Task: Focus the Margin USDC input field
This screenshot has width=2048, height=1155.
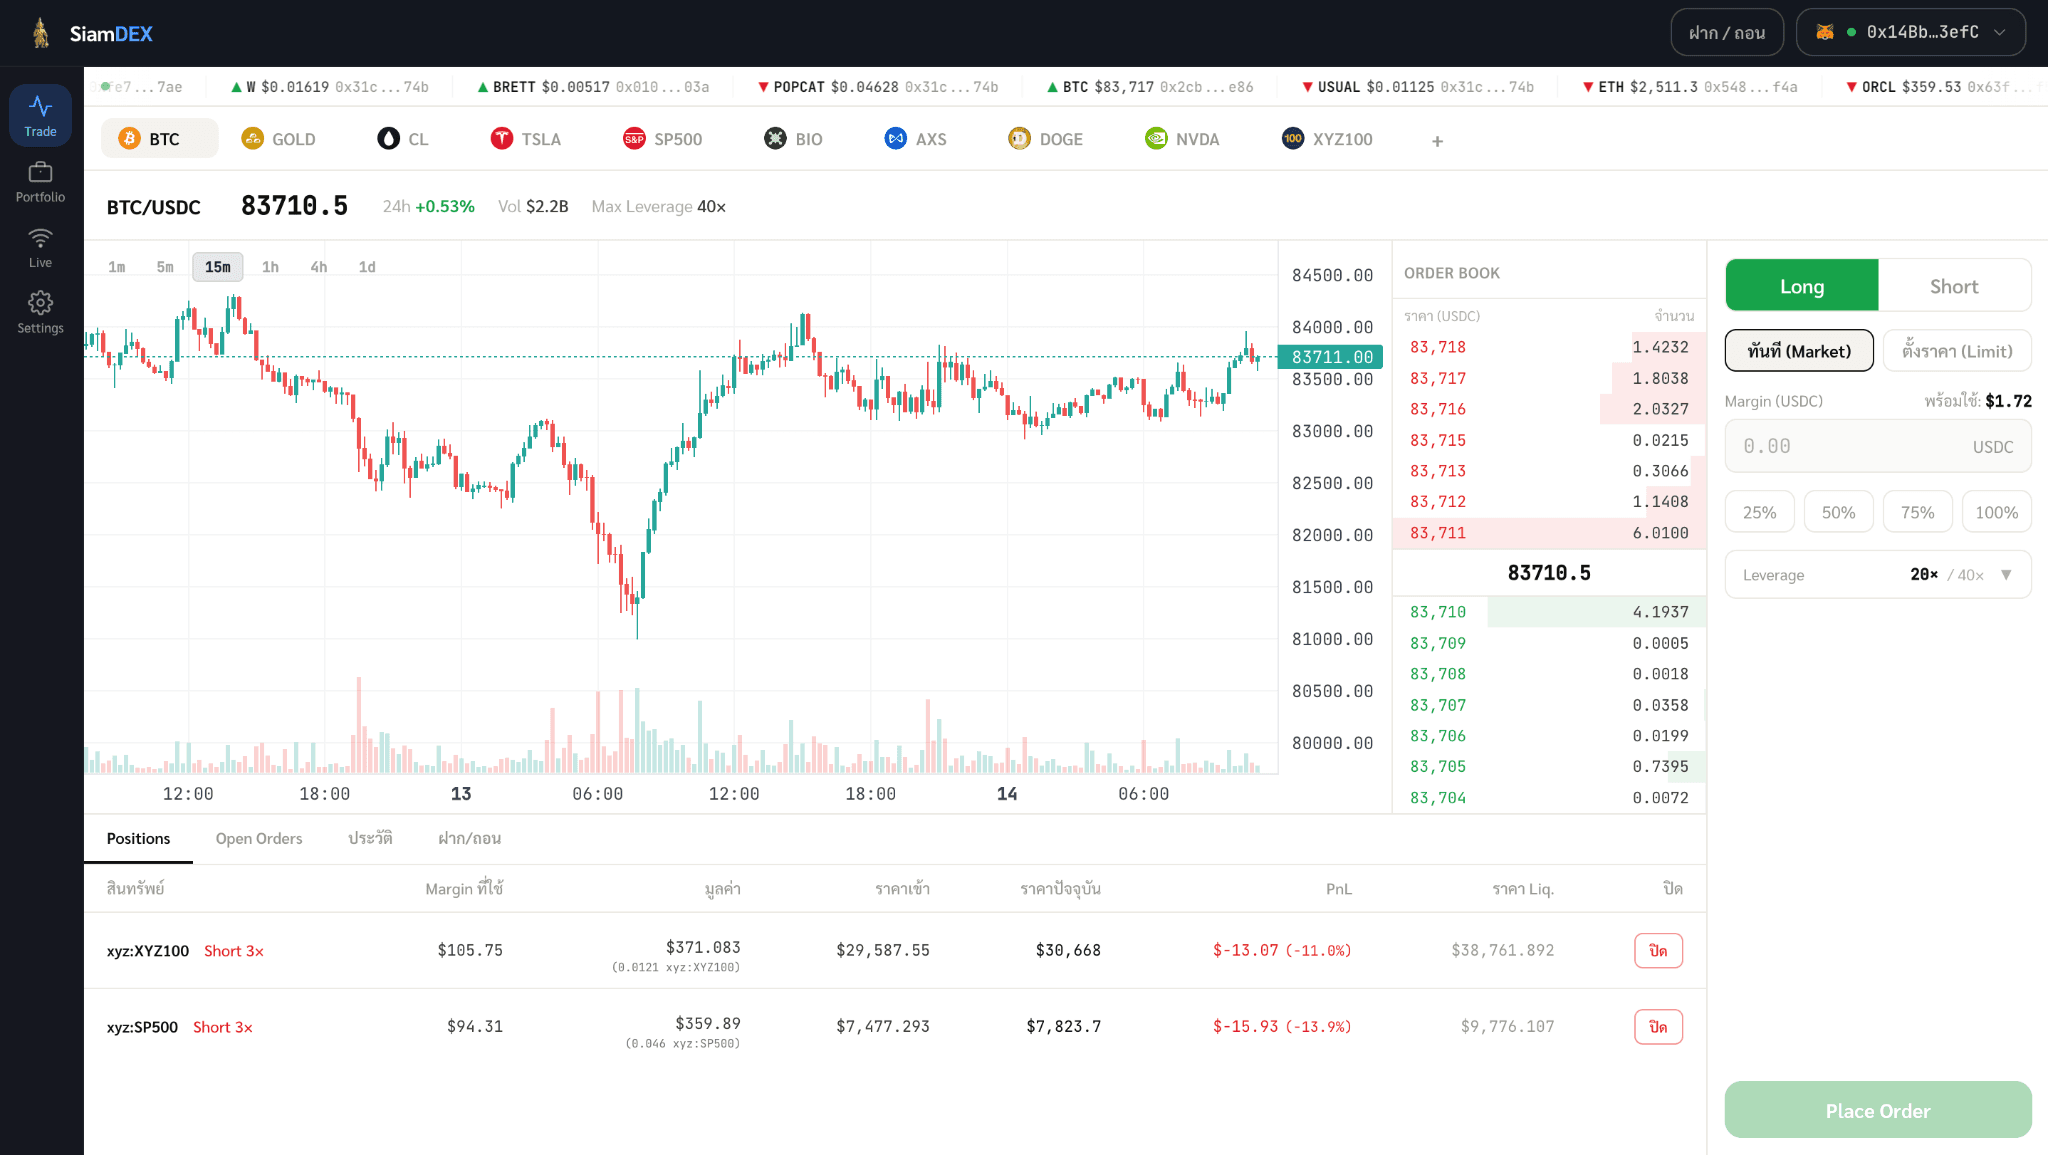Action: [x=1878, y=446]
